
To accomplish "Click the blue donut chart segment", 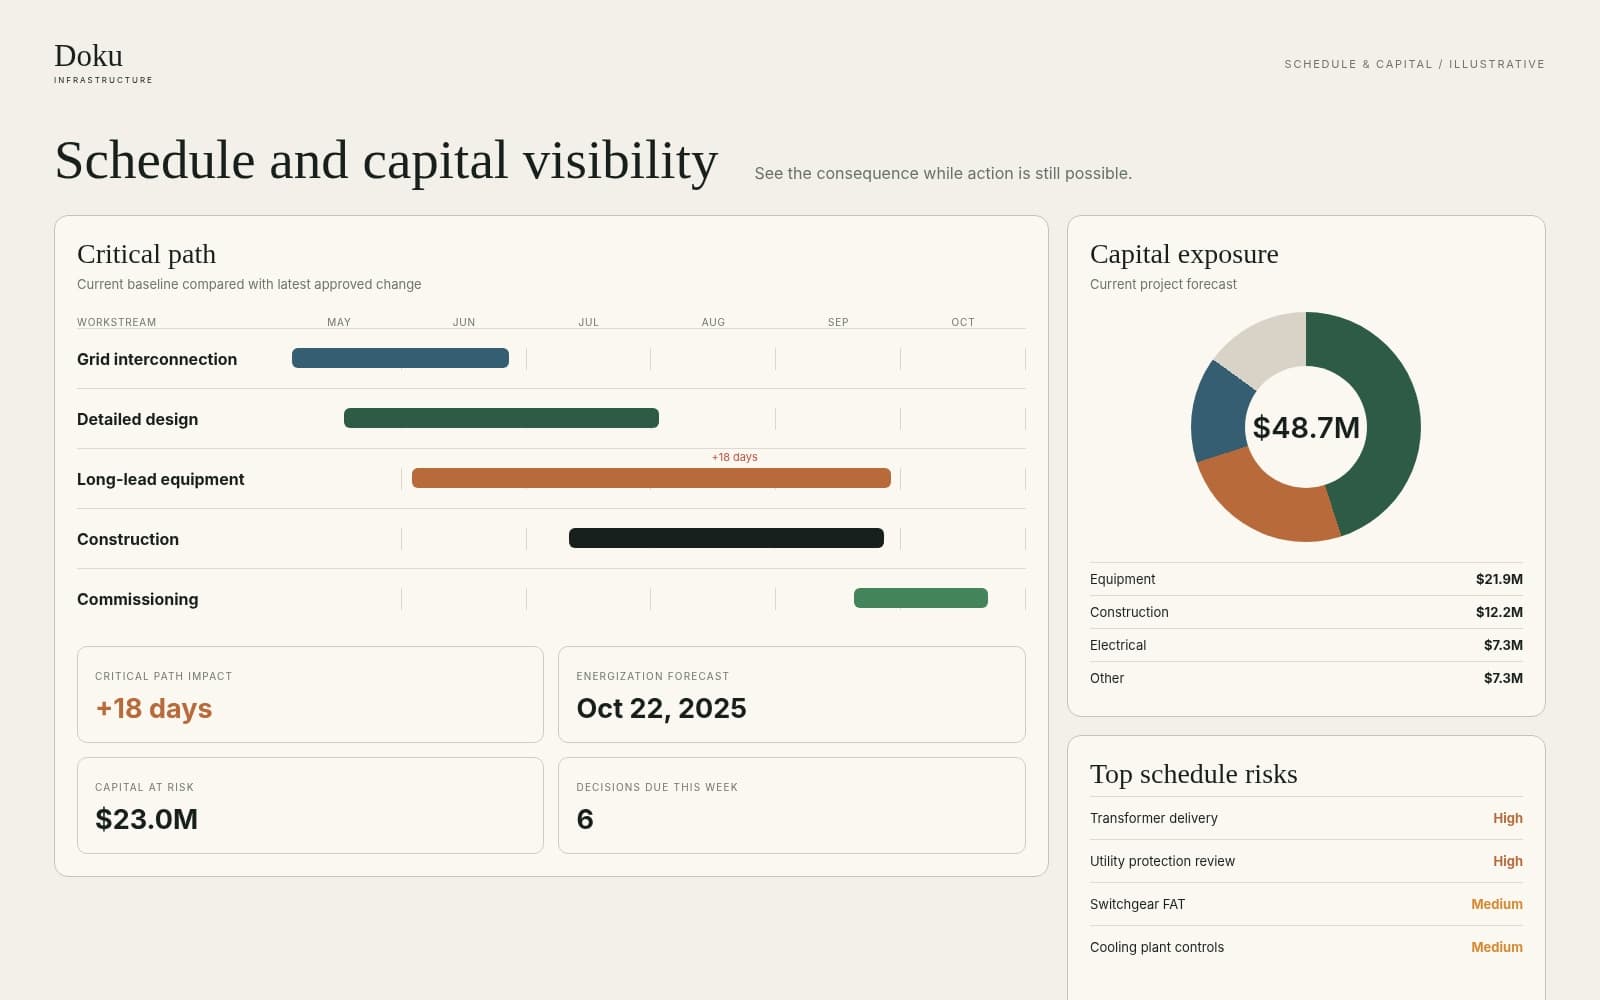I will click(x=1221, y=415).
